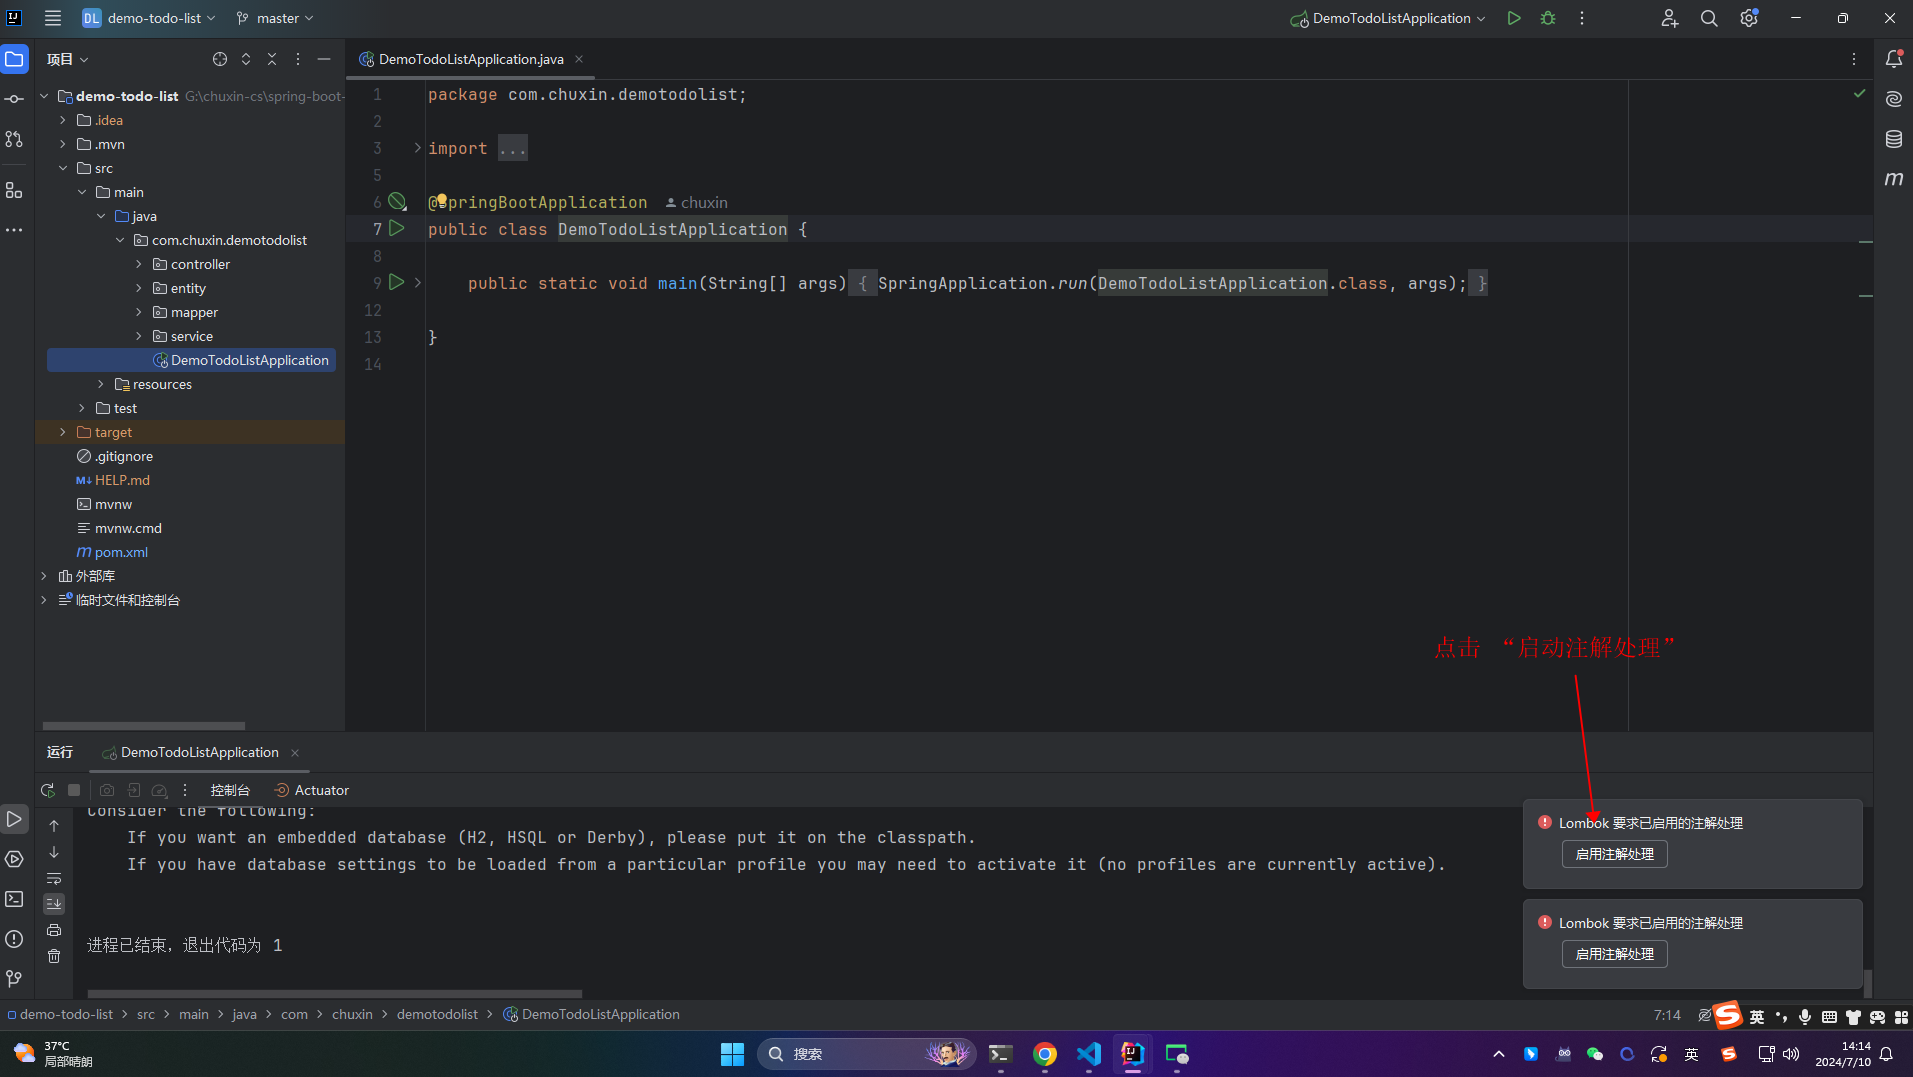Image resolution: width=1913 pixels, height=1077 pixels.
Task: Open the 项目 view dropdown
Action: pyautogui.click(x=67, y=59)
